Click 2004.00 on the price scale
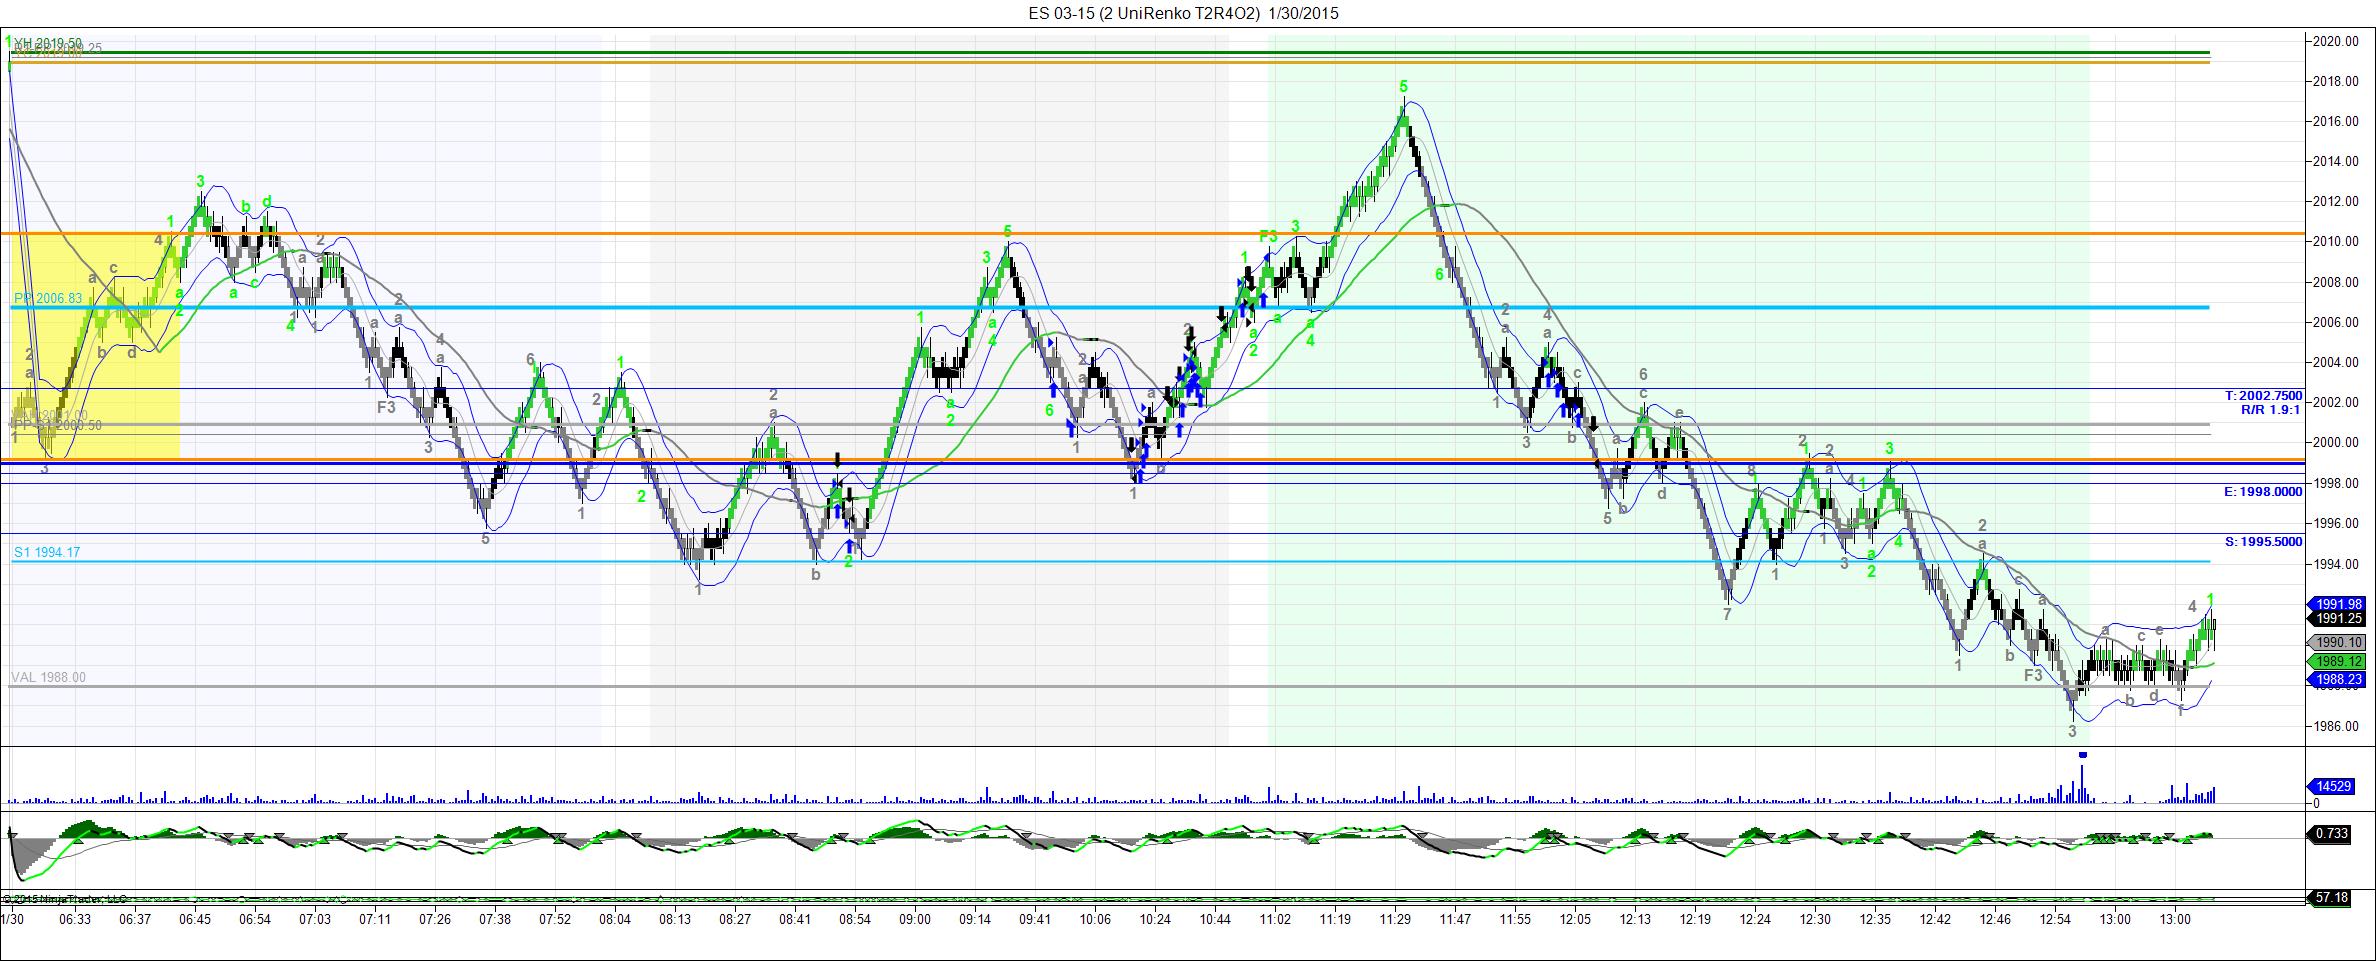Image resolution: width=2376 pixels, height=961 pixels. coord(2338,362)
